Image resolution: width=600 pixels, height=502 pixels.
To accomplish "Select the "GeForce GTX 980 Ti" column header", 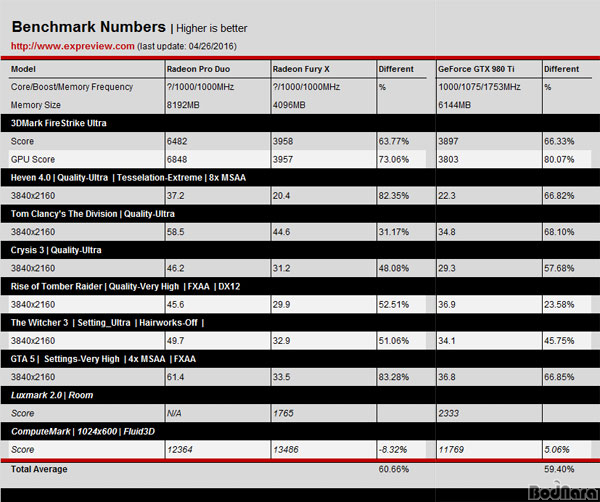I will tap(476, 69).
